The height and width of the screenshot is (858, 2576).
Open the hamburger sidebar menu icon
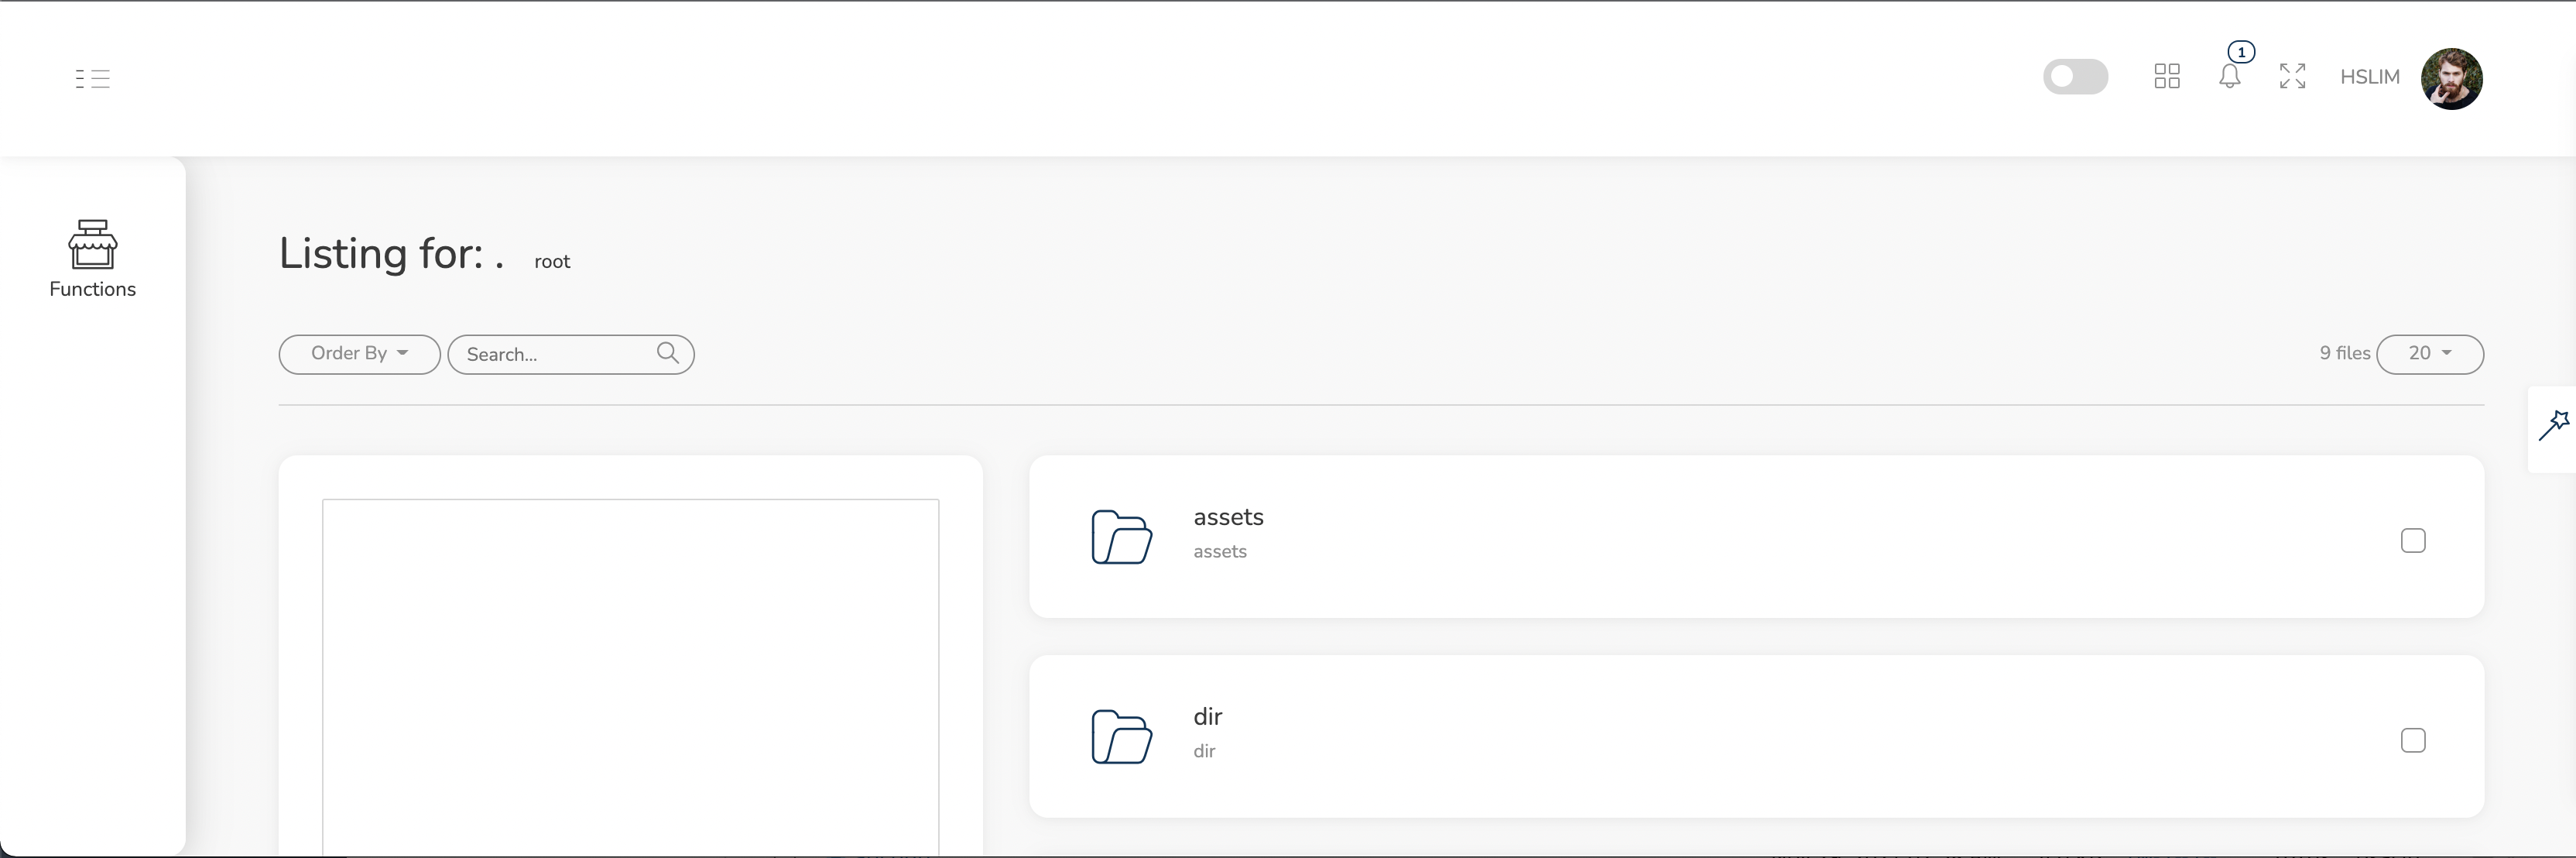[x=93, y=78]
